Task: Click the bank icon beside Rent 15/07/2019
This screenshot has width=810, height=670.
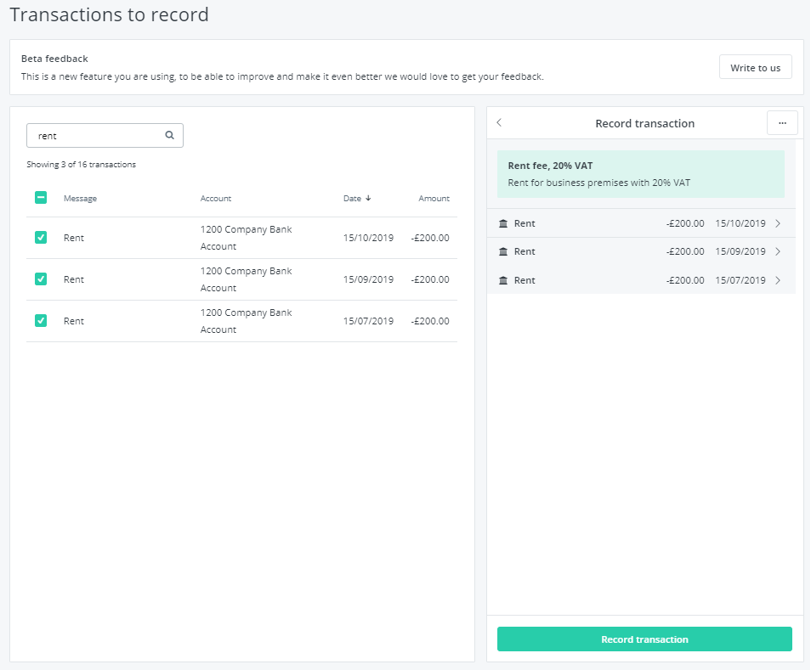Action: [502, 280]
